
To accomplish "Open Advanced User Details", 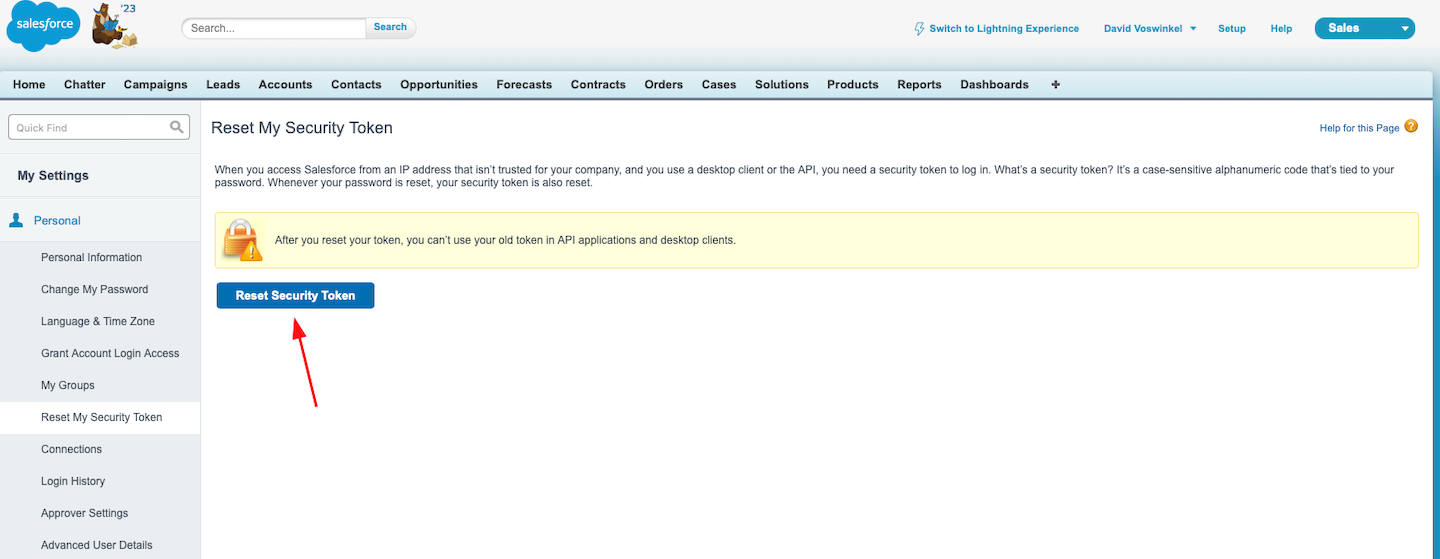I will 97,545.
